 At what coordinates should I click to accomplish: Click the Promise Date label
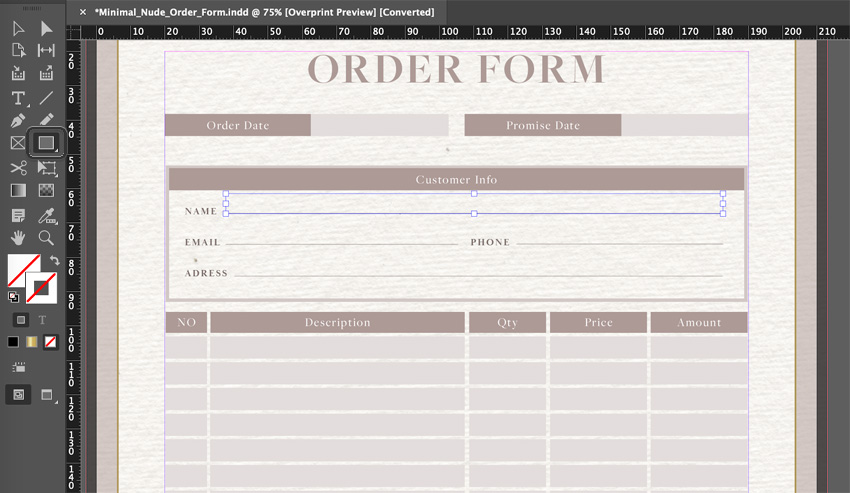543,125
